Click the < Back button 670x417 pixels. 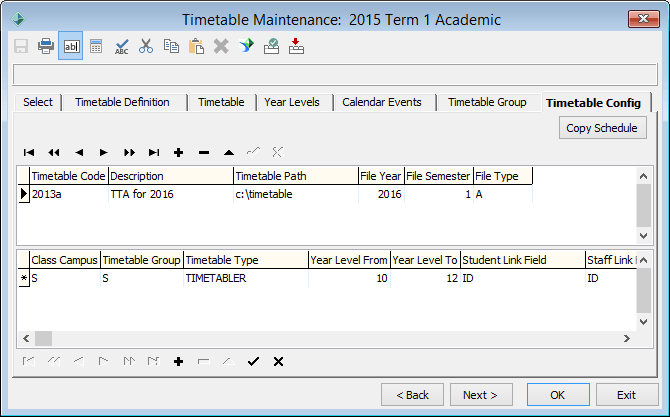(x=412, y=395)
